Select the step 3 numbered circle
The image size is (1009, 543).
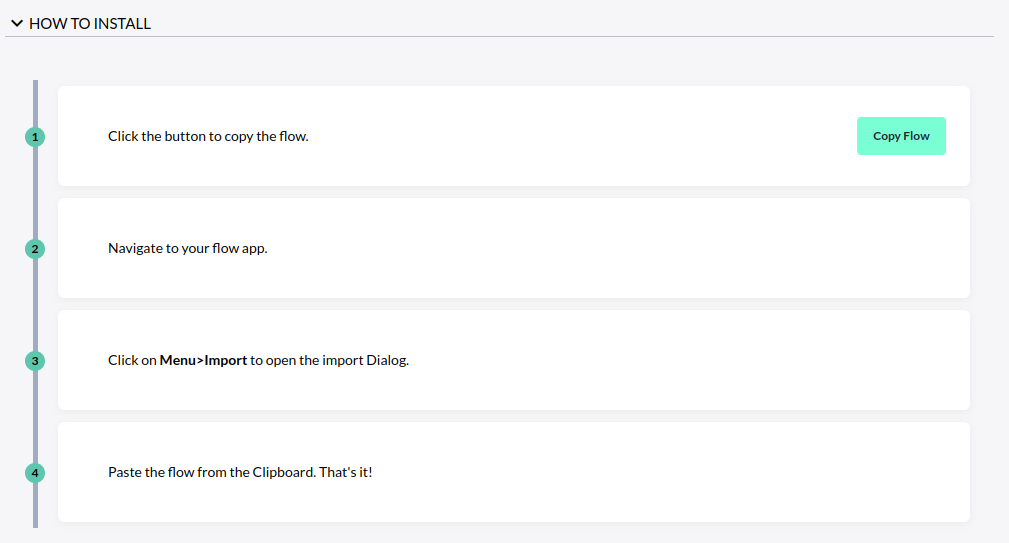[x=35, y=361]
